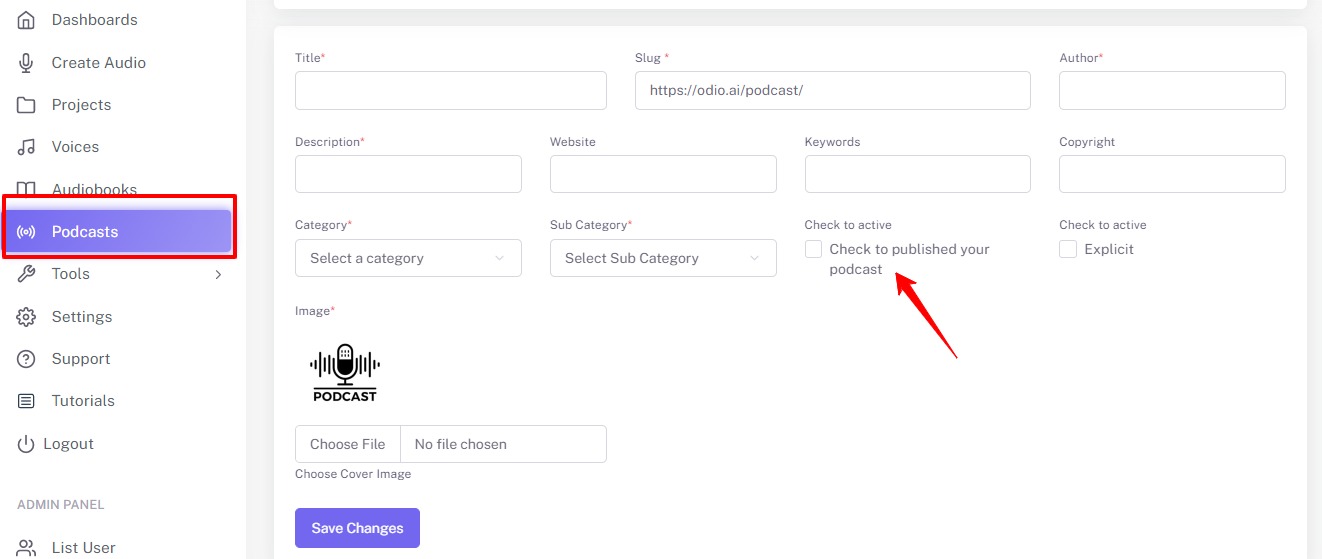Click the Create Audio microphone icon
Viewport: 1322px width, 559px height.
coord(27,62)
